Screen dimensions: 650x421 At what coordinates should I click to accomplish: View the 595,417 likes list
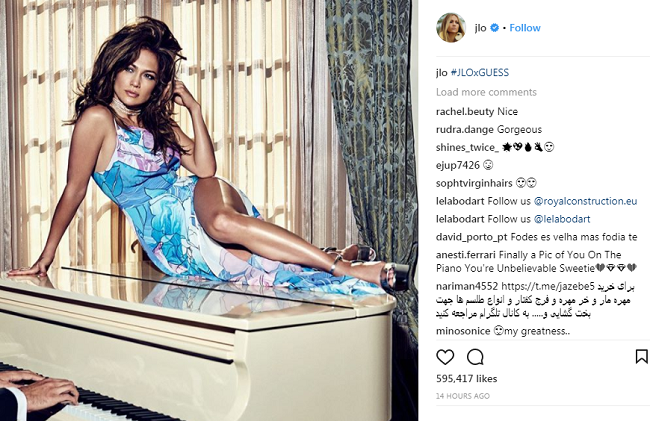pyautogui.click(x=466, y=378)
